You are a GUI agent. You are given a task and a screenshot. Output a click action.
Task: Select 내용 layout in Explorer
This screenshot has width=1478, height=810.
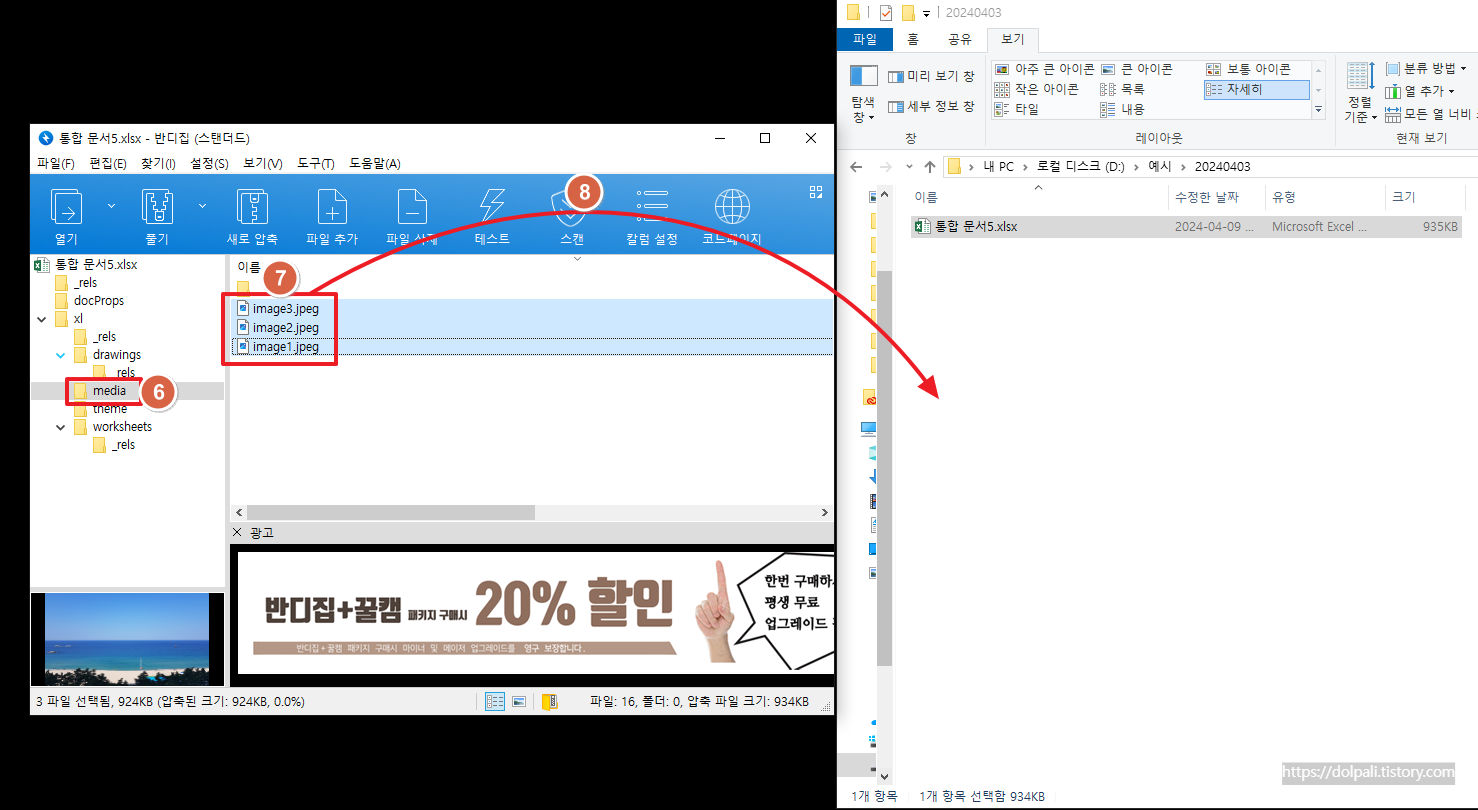1122,109
